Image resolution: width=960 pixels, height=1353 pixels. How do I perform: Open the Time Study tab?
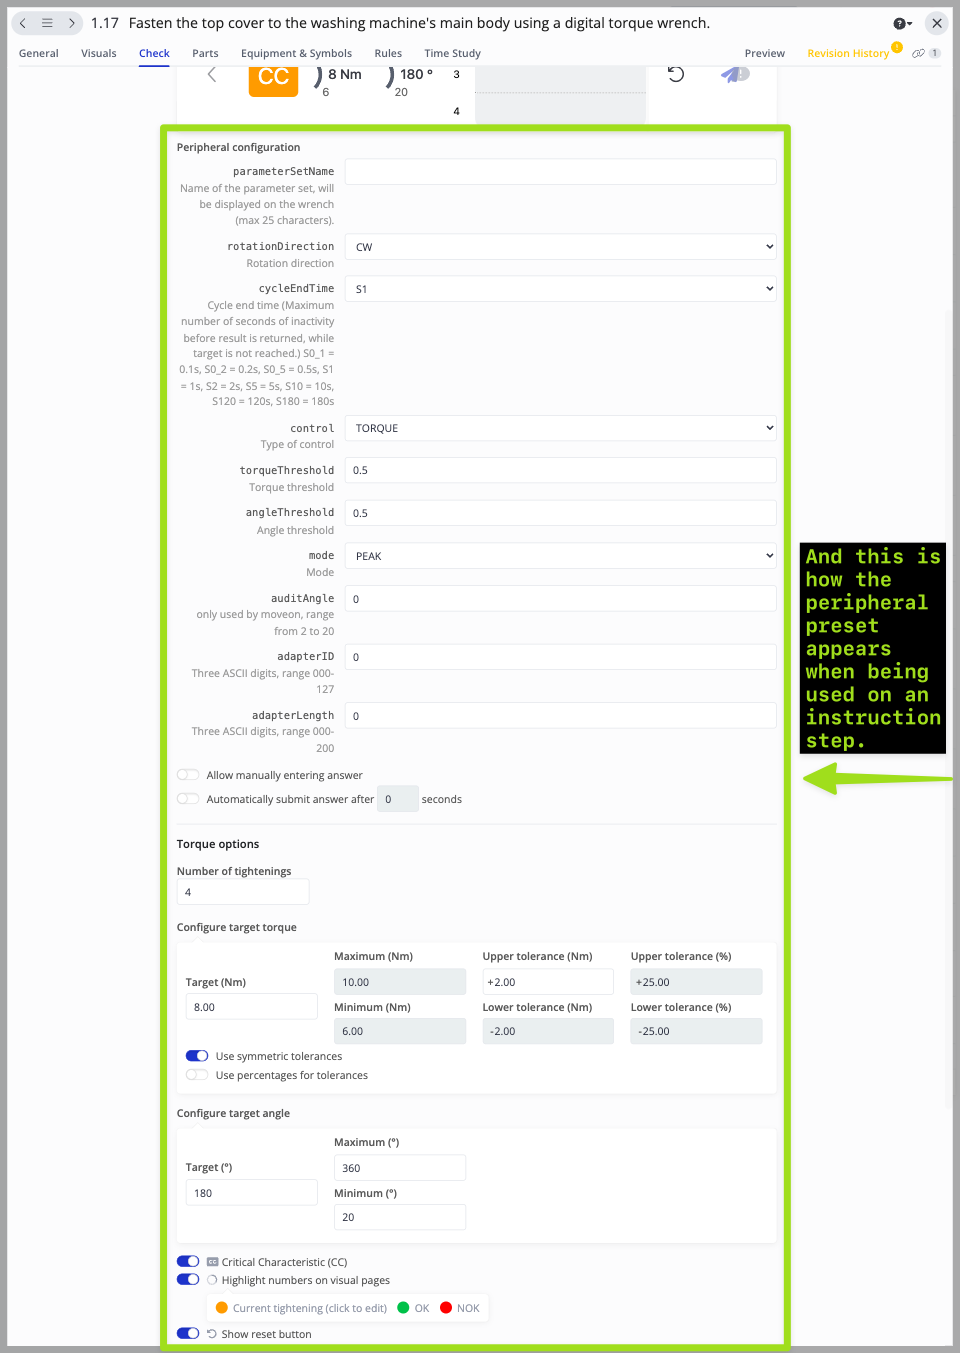[x=452, y=54]
